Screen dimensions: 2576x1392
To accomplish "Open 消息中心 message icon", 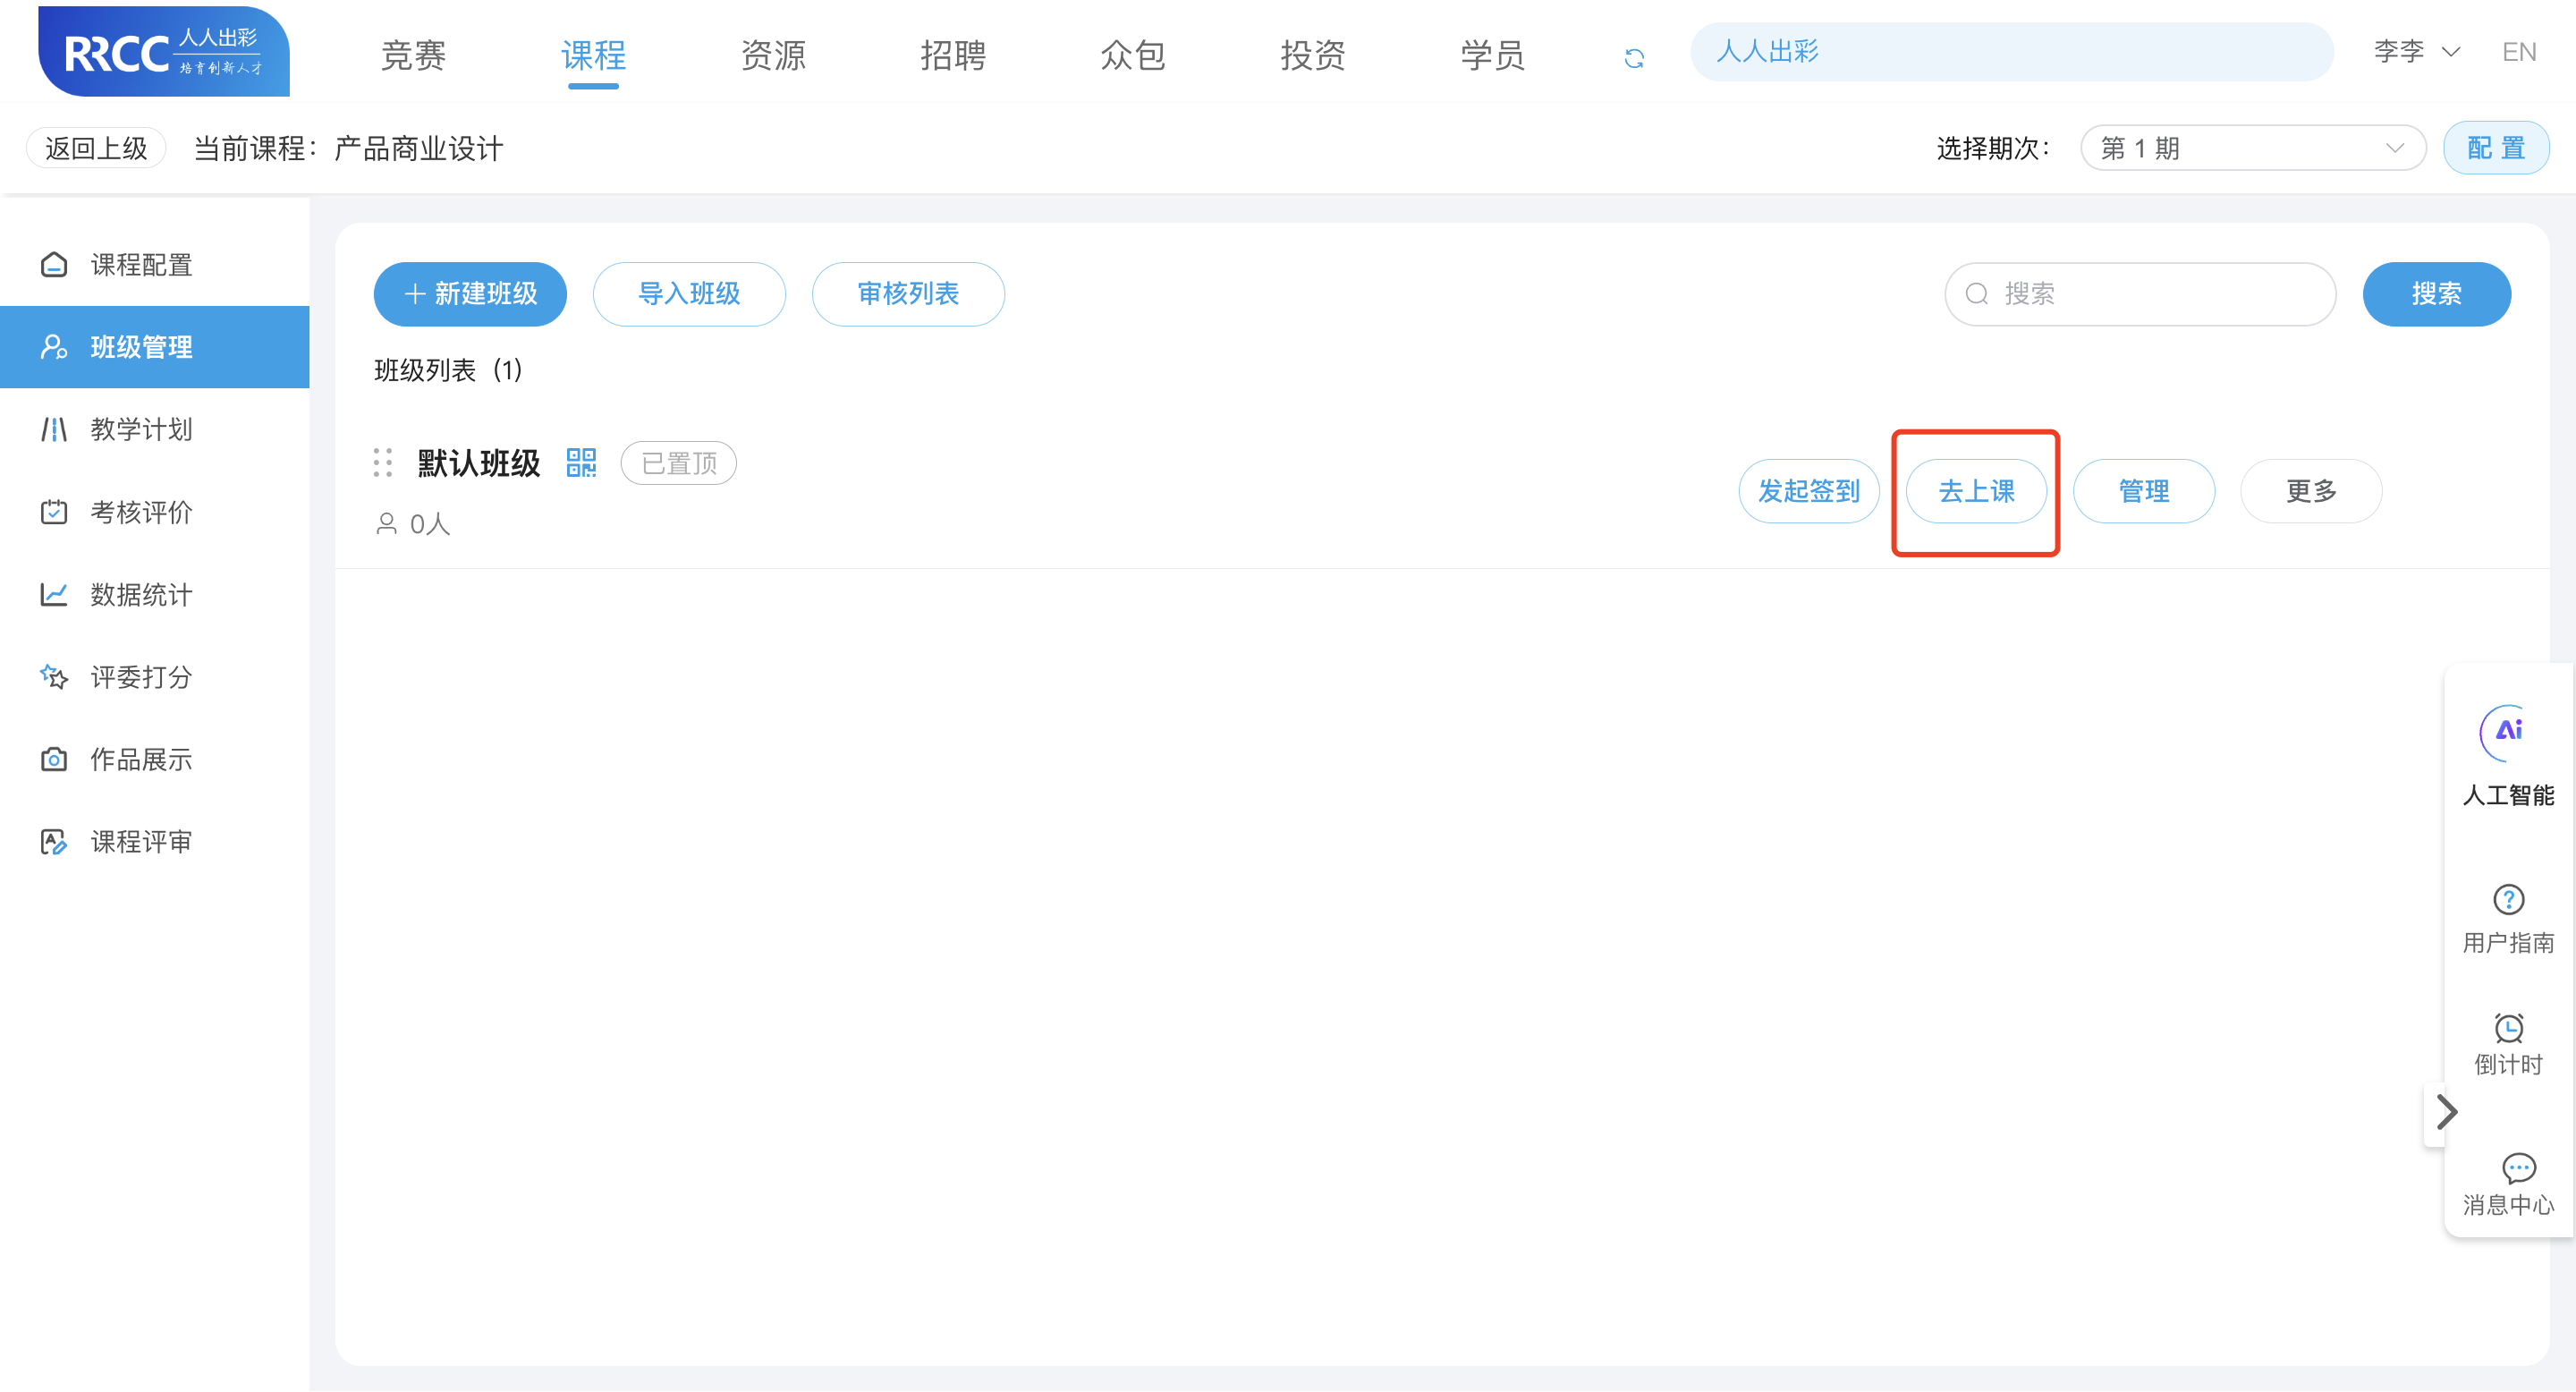I will click(2518, 1168).
